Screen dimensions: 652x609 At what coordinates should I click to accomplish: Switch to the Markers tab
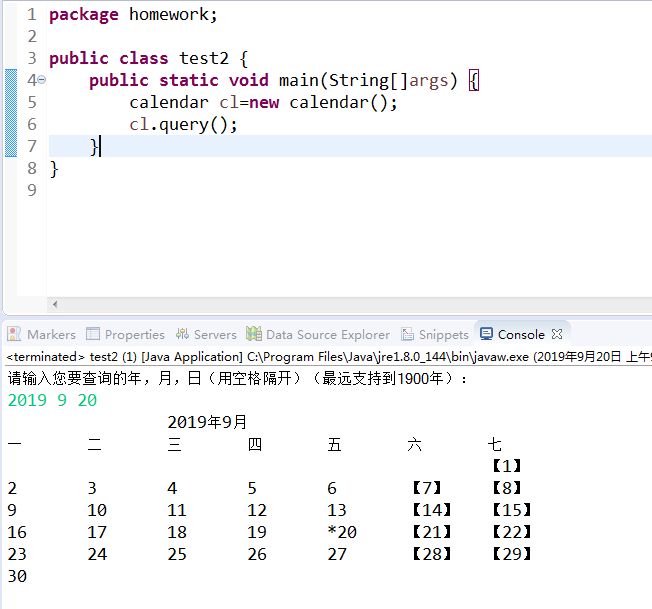(x=42, y=334)
